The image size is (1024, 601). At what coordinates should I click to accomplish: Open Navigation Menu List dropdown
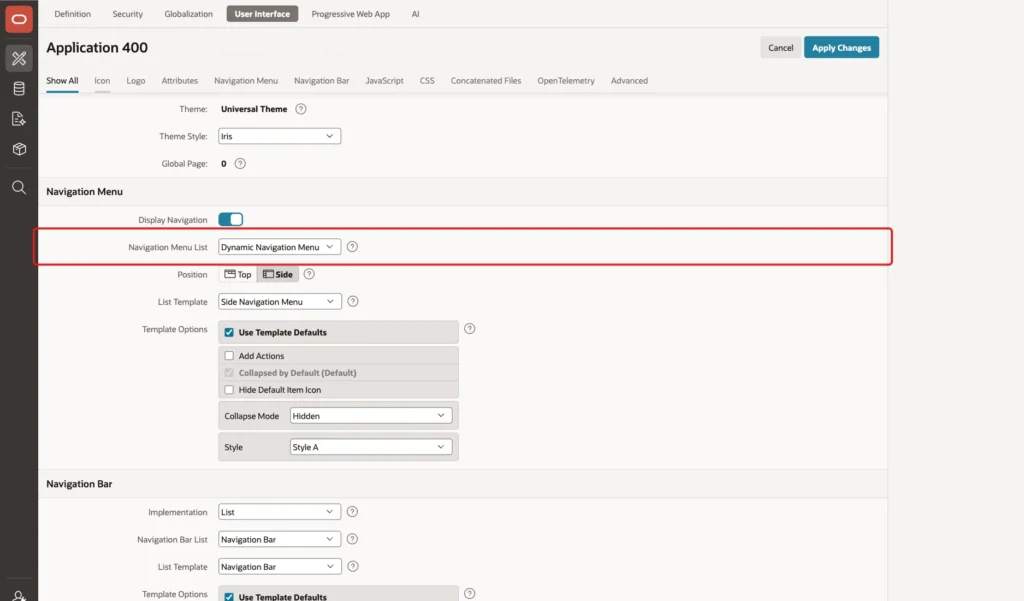click(x=280, y=247)
